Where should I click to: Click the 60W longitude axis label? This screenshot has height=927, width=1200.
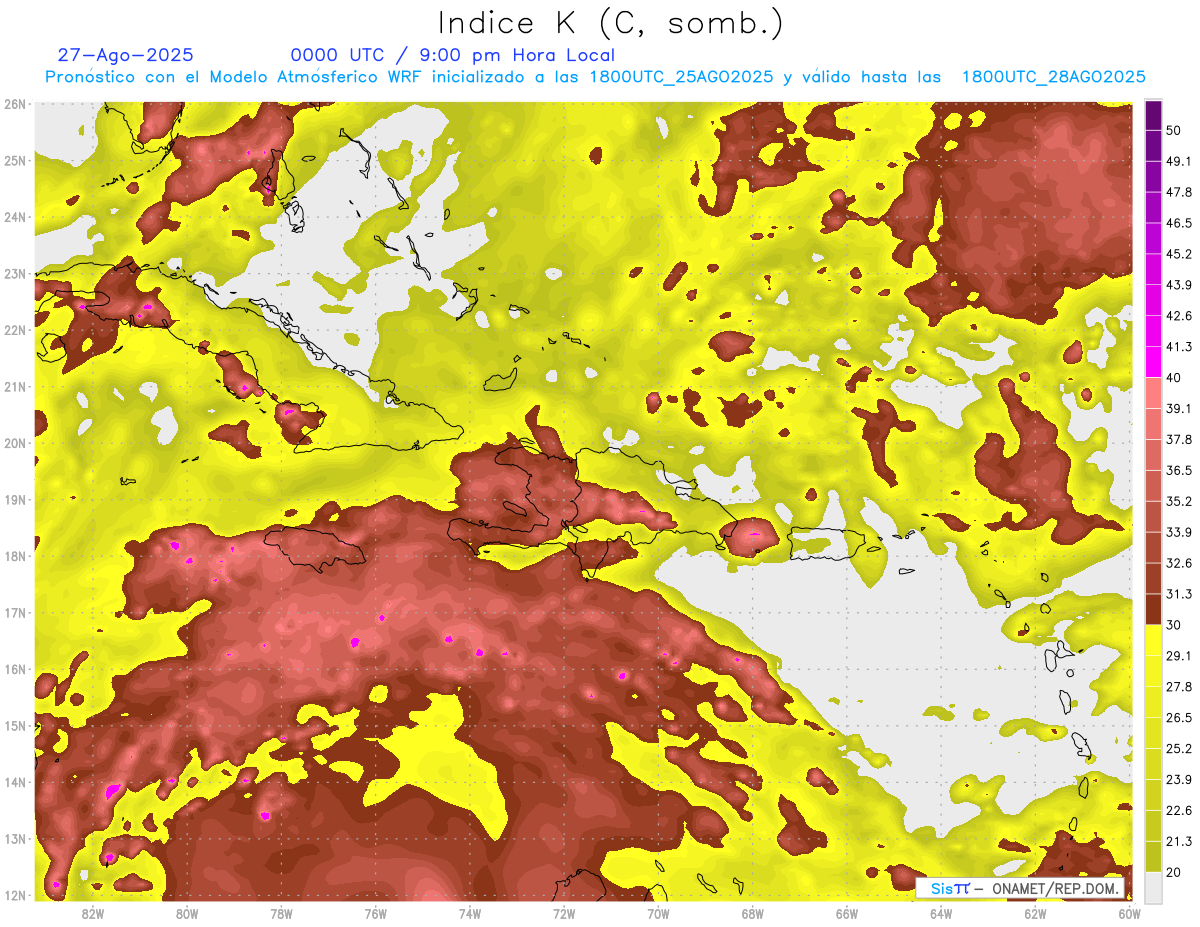1129,913
